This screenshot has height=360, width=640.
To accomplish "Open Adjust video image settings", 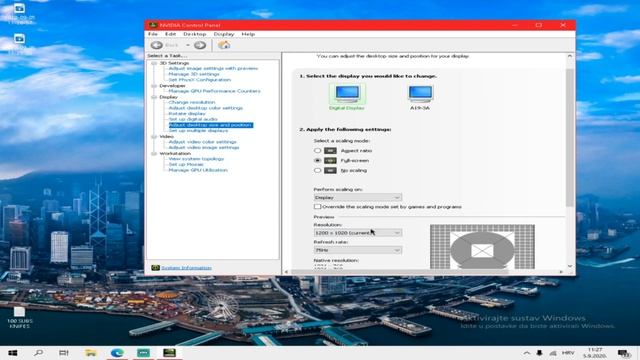I will click(204, 147).
